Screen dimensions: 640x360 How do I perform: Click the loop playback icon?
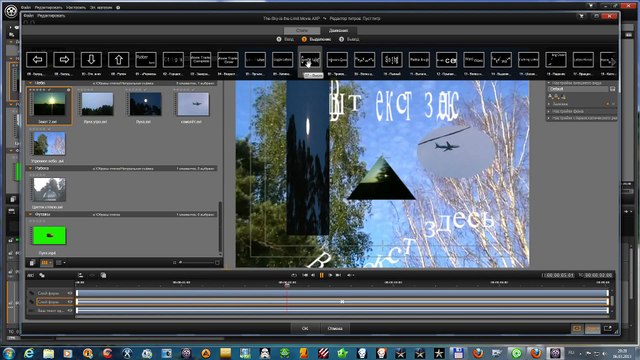(x=294, y=275)
